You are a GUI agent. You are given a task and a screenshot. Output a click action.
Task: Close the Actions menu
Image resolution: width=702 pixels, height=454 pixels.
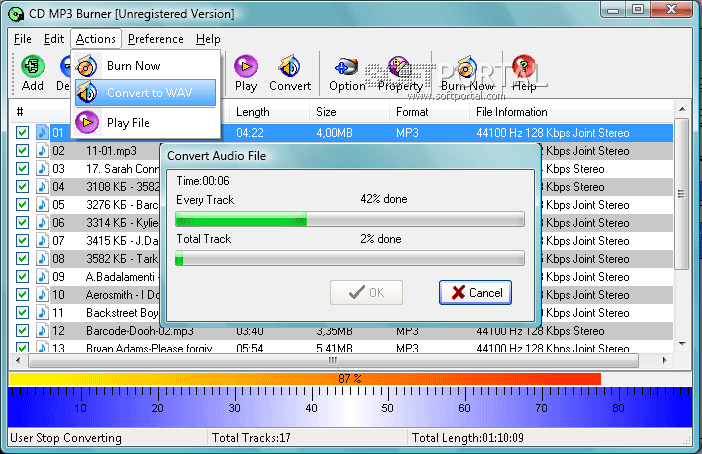[x=96, y=39]
